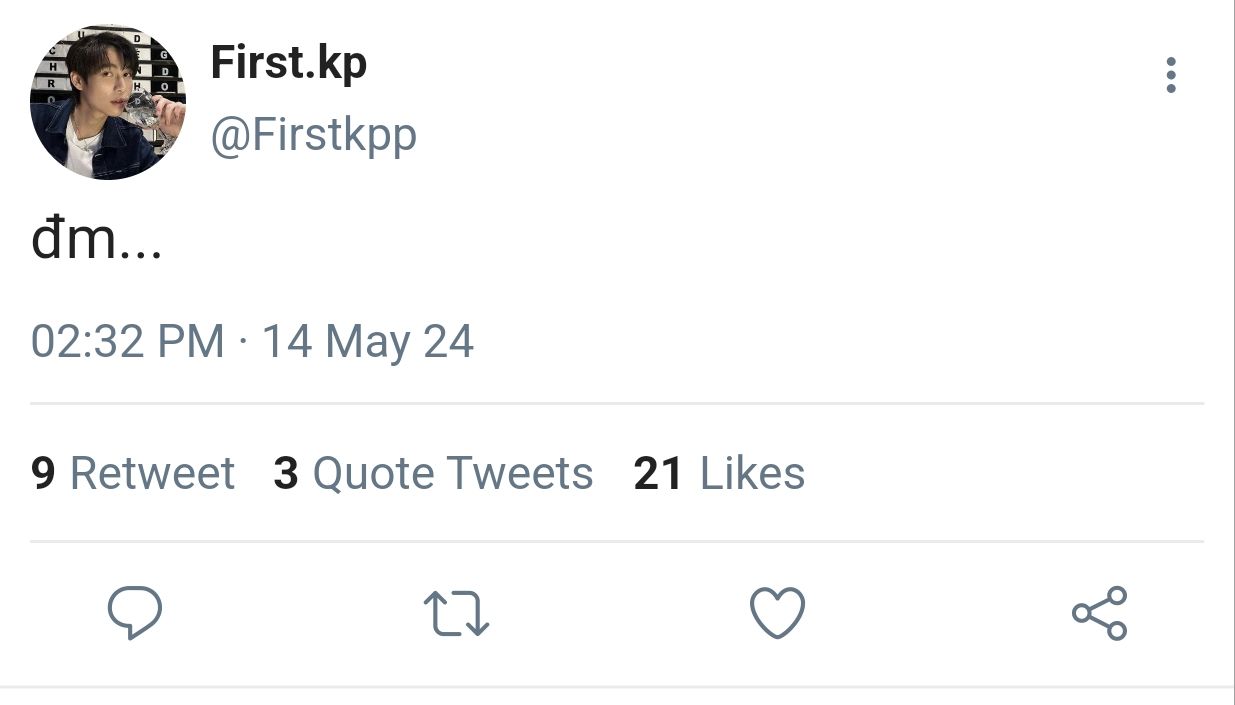View who gave the 21 Likes
Screen dimensions: 1235x705
click(x=719, y=473)
